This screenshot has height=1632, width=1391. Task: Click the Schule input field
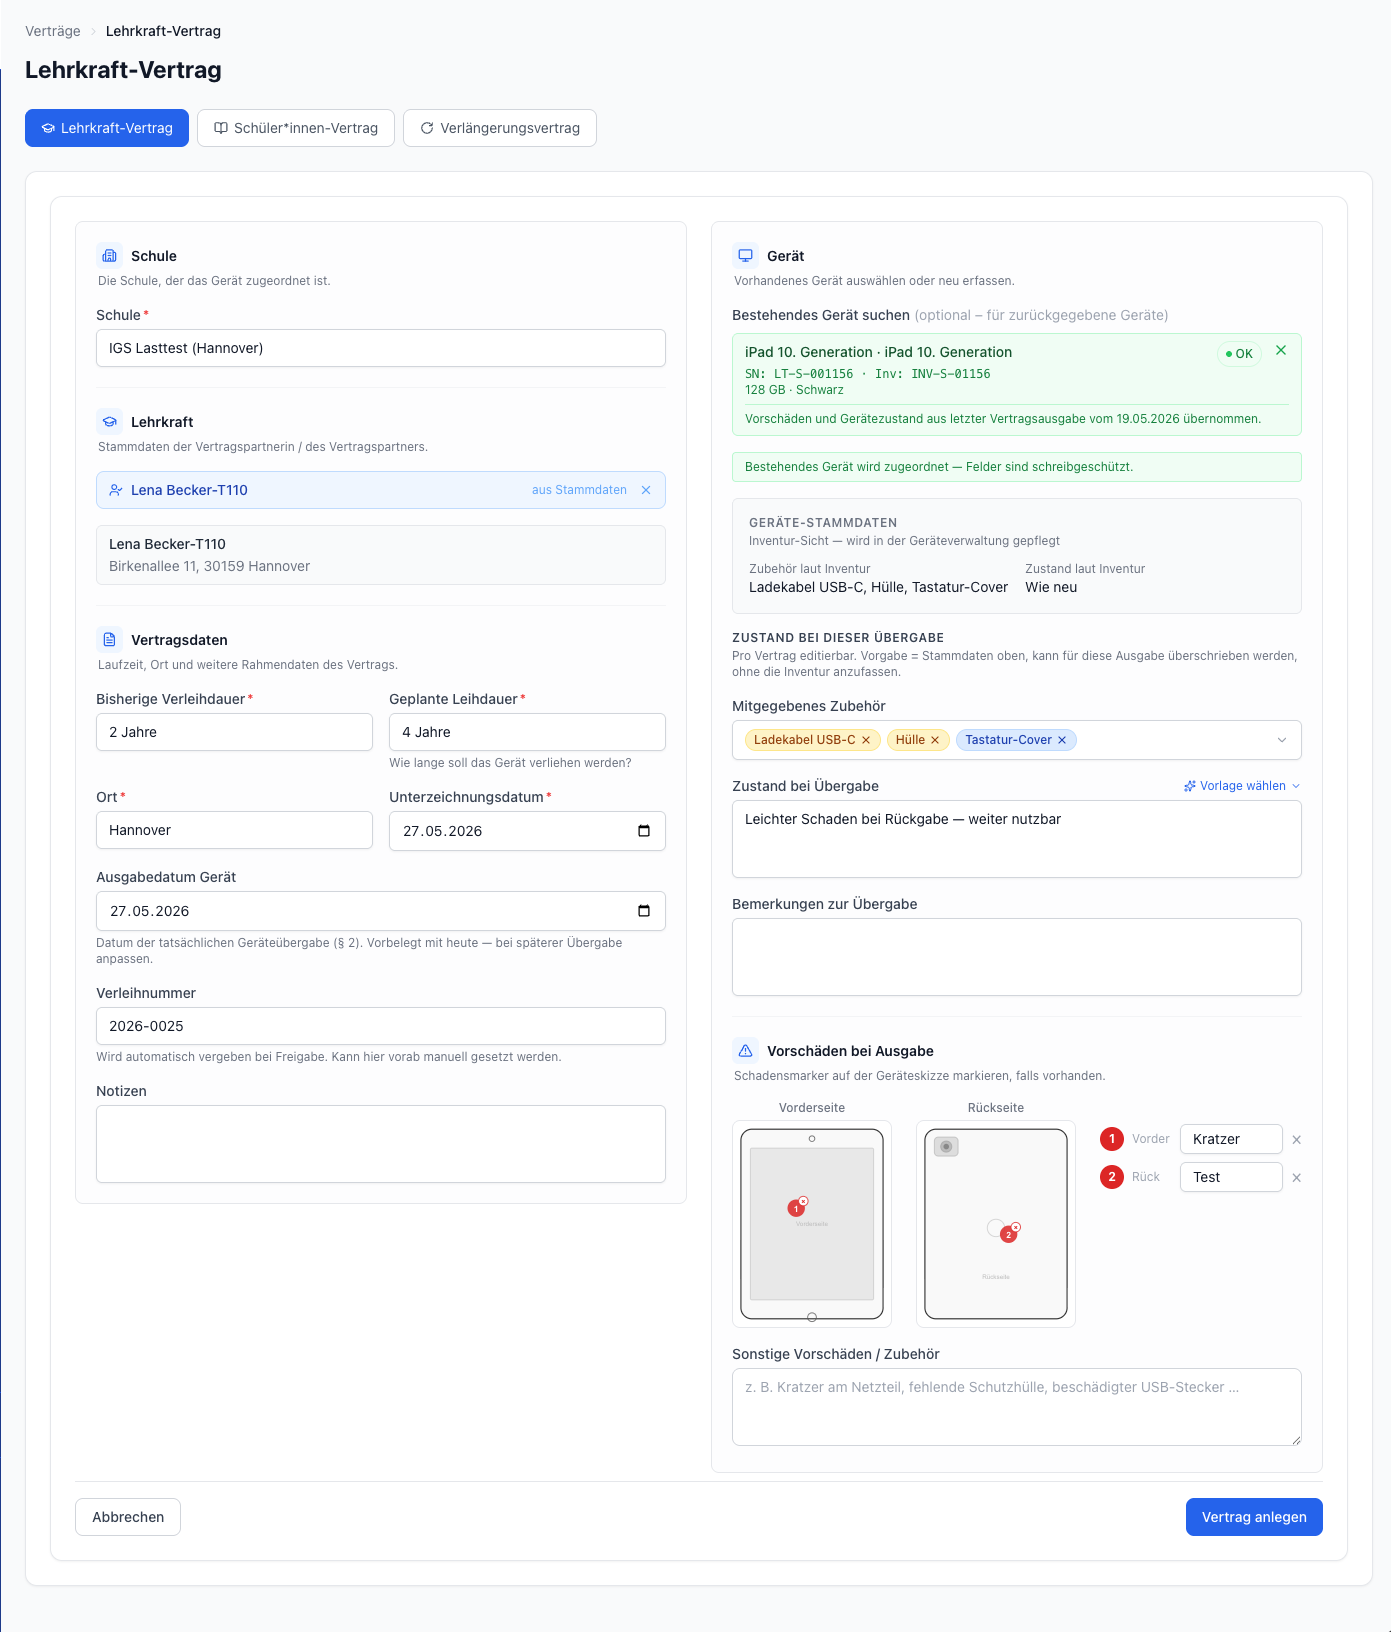click(381, 348)
